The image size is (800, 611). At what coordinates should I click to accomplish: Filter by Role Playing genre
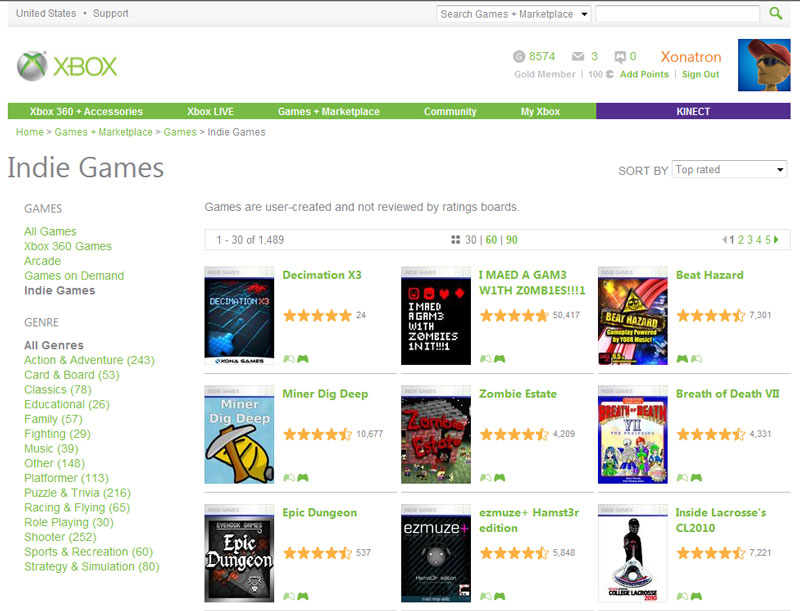(69, 522)
